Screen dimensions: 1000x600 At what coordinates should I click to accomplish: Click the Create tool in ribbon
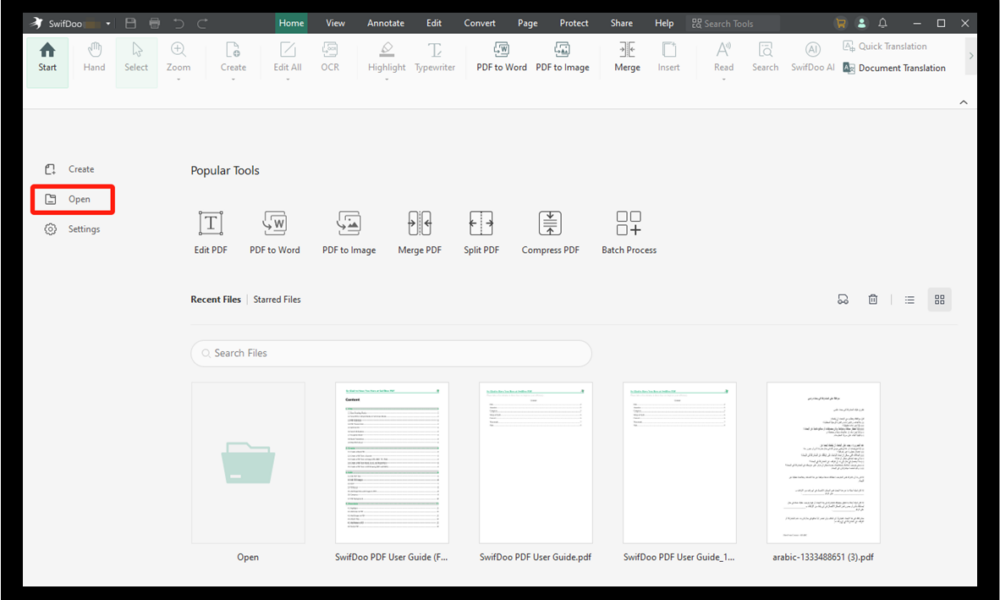[x=233, y=59]
